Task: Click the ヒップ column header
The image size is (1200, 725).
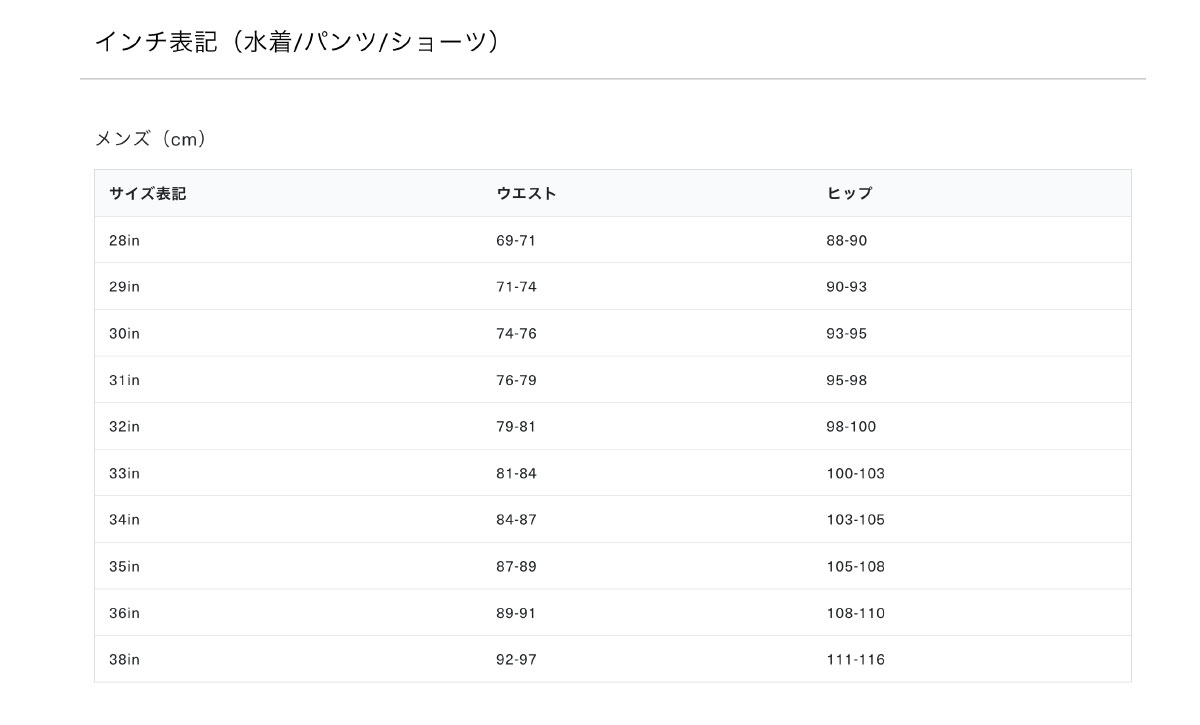Action: point(849,194)
